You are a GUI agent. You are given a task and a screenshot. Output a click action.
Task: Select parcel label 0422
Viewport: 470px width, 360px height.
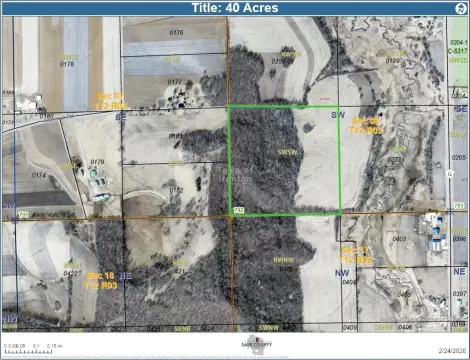coord(71,273)
